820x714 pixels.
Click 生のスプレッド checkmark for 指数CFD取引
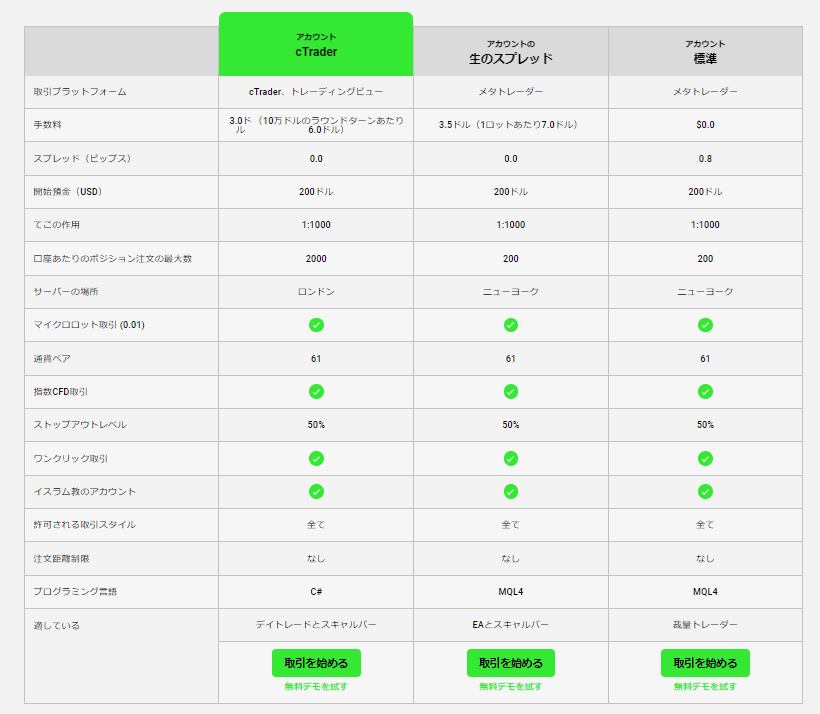click(x=510, y=391)
